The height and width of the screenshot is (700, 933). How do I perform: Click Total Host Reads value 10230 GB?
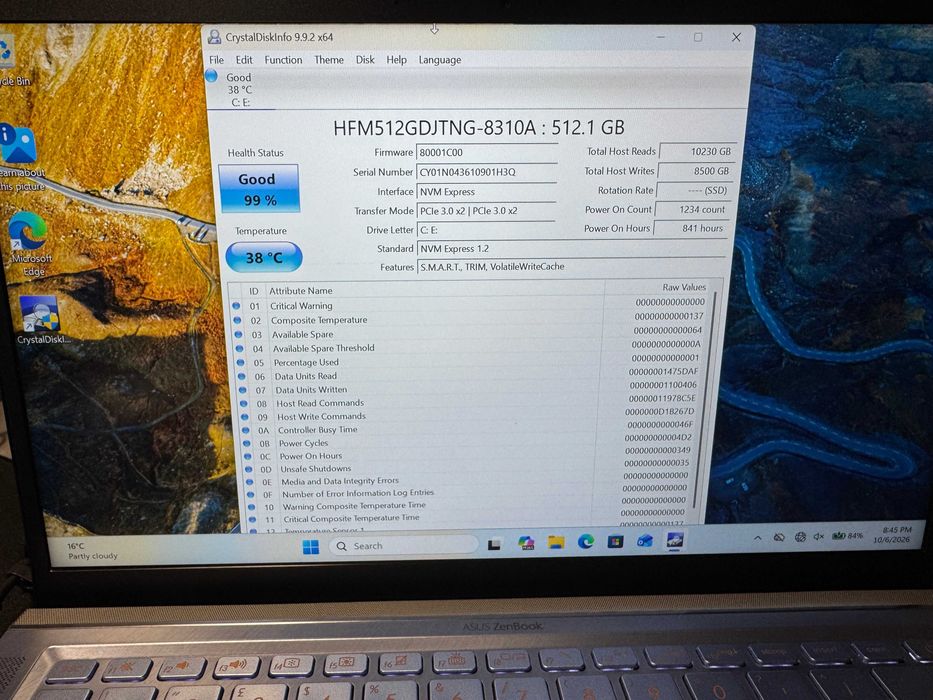point(698,151)
